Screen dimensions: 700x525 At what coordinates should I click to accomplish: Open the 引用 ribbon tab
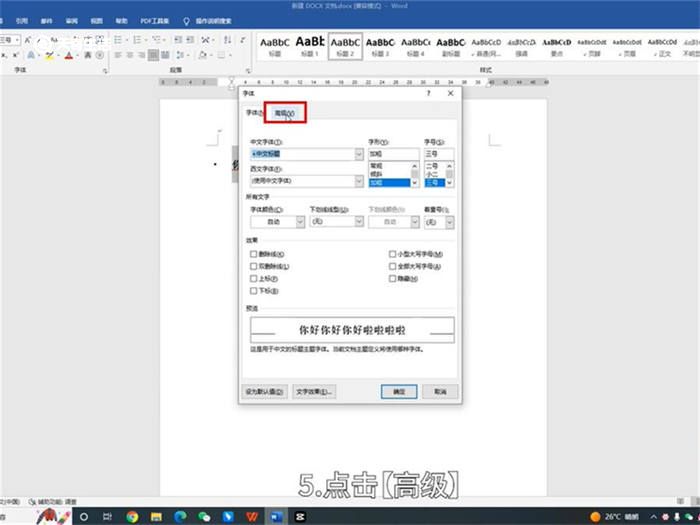pos(21,21)
